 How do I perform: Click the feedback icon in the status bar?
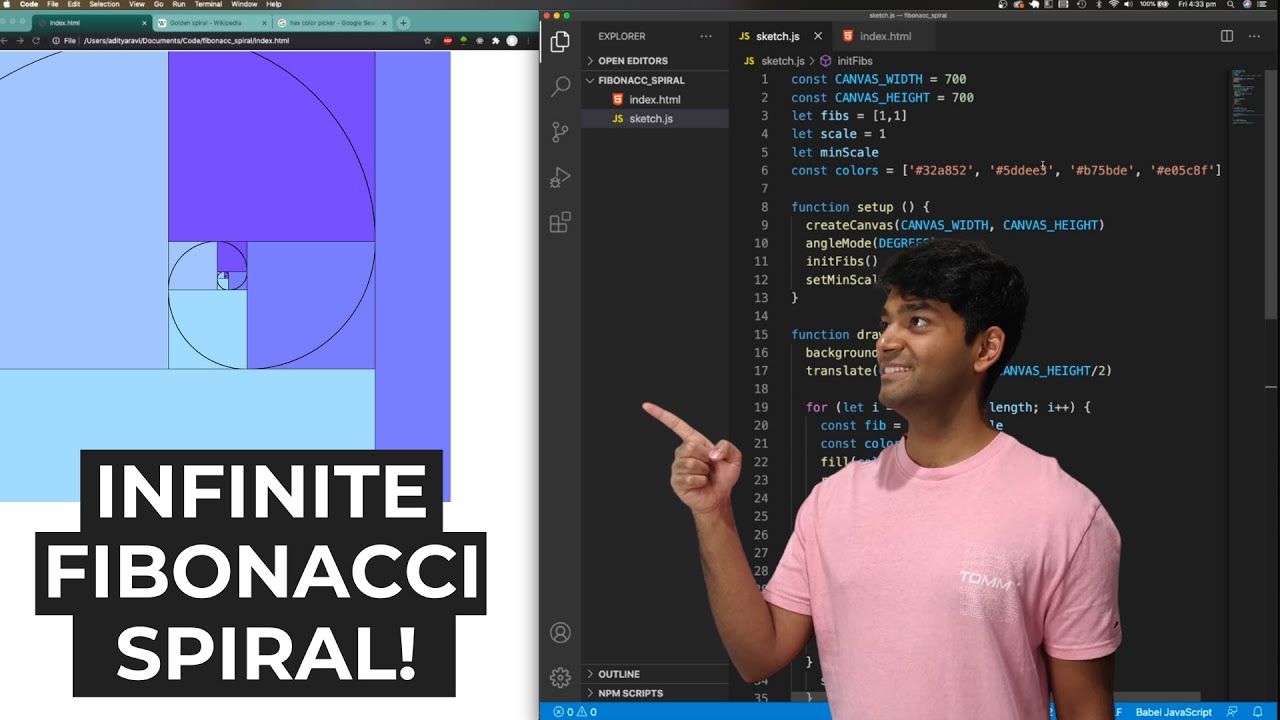(x=1231, y=712)
